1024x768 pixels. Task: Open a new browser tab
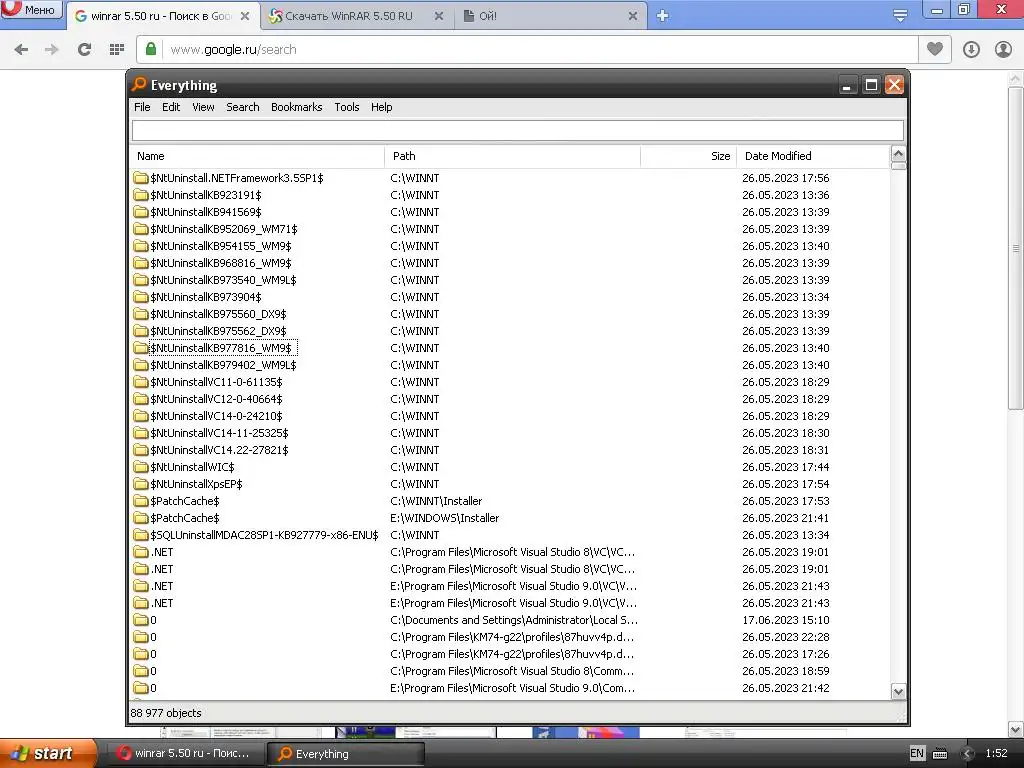coord(662,16)
